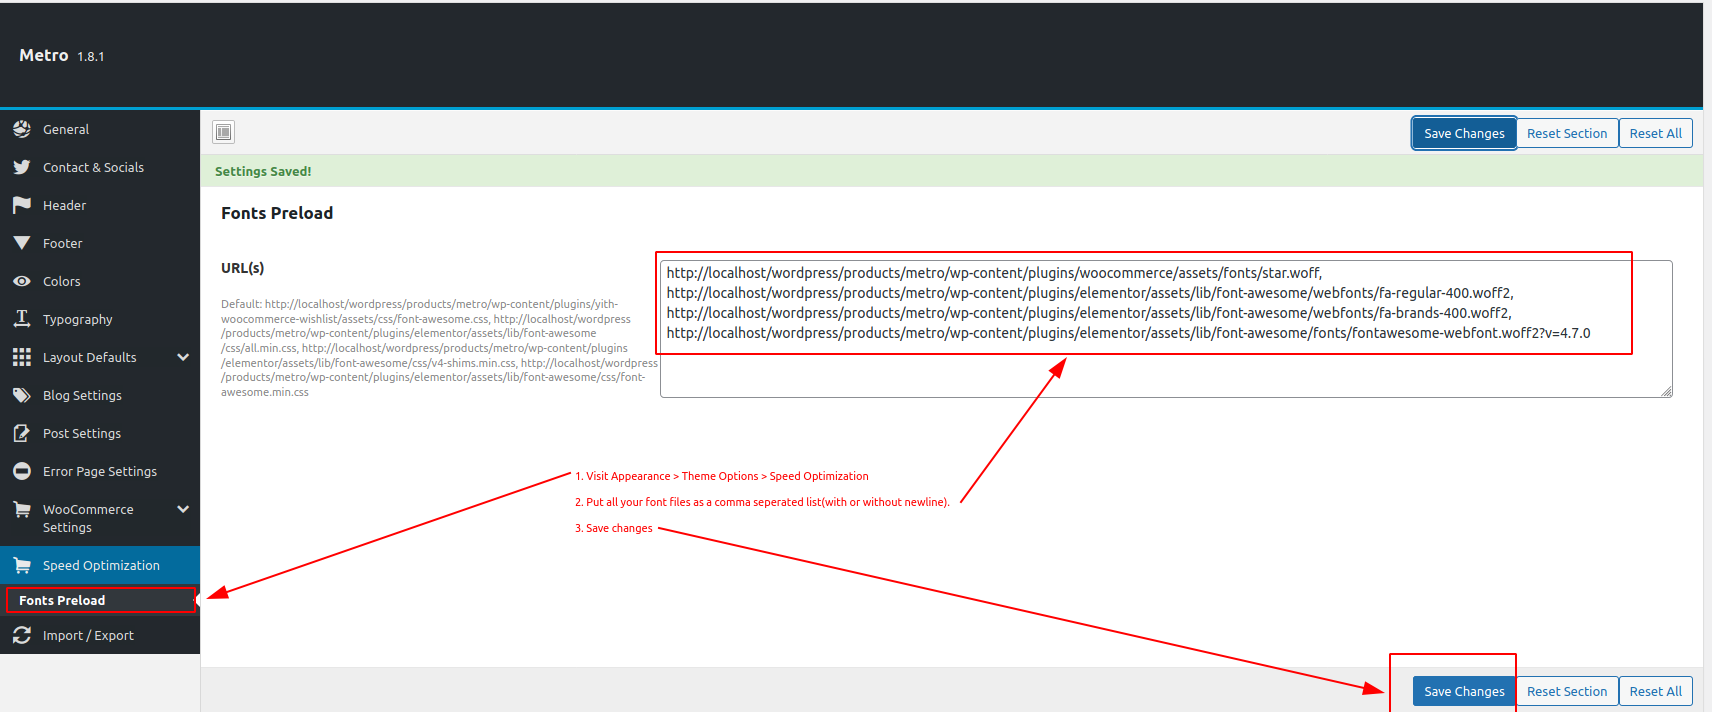Select the Fonts Preload submenu item
The height and width of the screenshot is (712, 1712).
click(x=100, y=600)
